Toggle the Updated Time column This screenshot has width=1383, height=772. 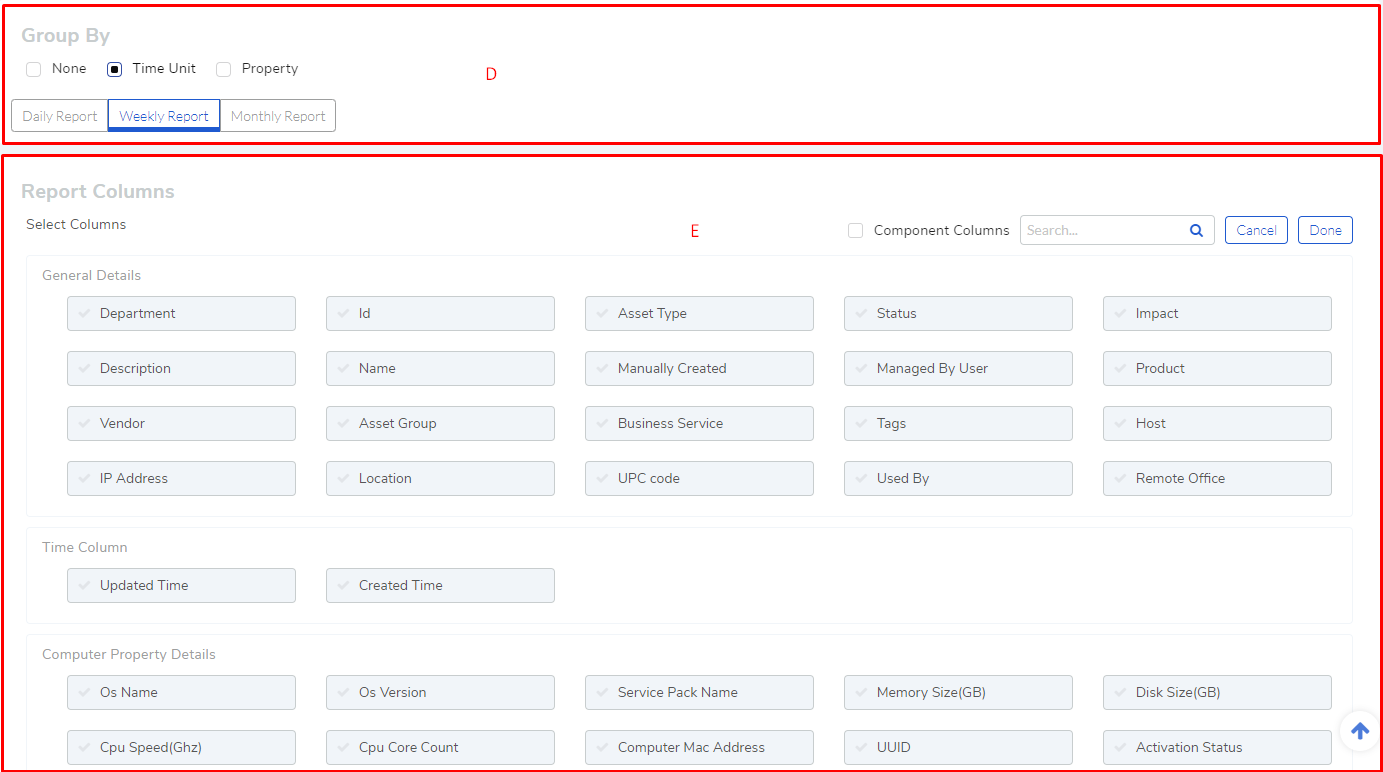(181, 585)
